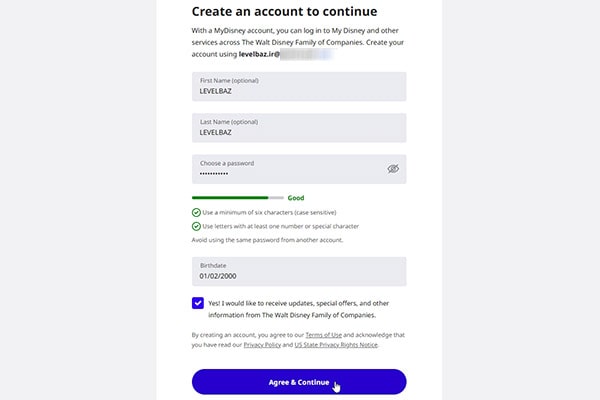
Task: Click the Agree & Continue button
Action: click(299, 382)
